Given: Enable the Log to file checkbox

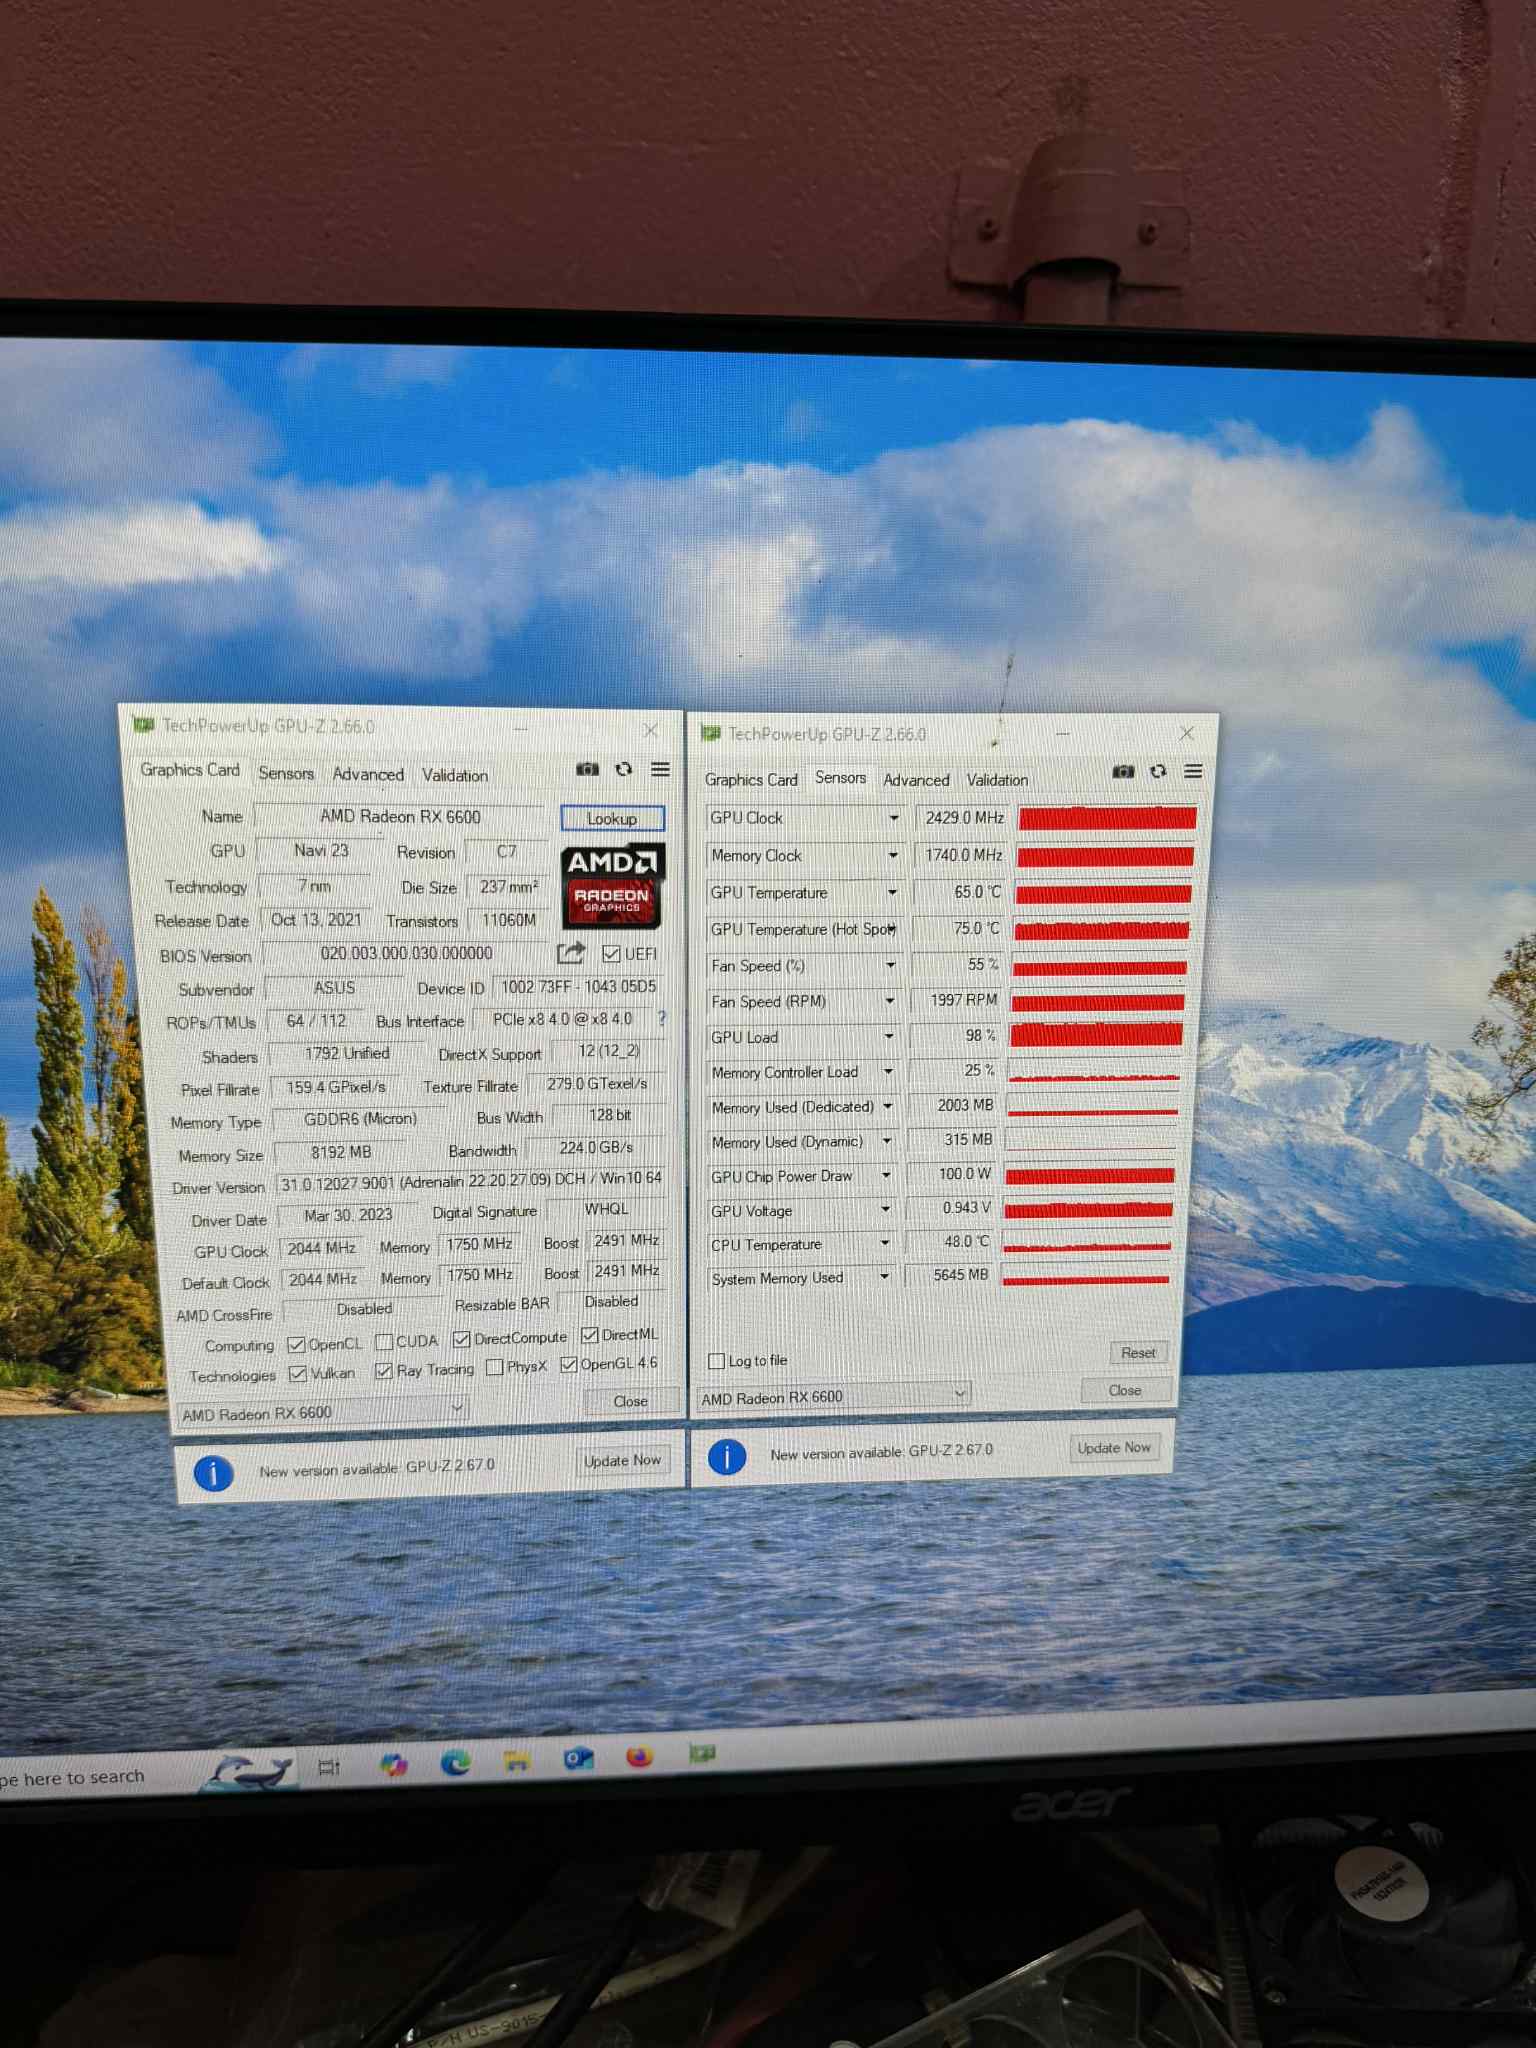Looking at the screenshot, I should (x=716, y=1361).
